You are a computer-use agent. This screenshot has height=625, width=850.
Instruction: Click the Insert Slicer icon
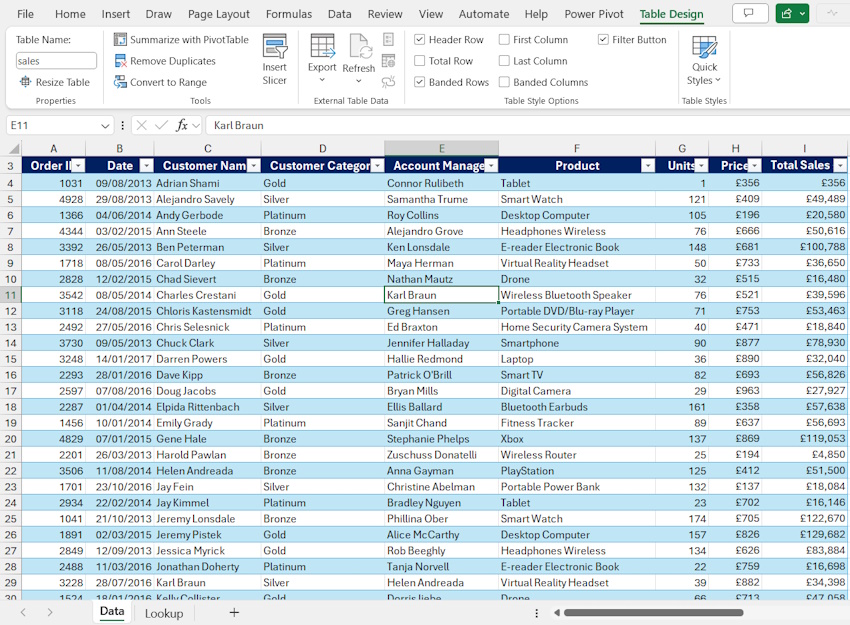coord(274,48)
